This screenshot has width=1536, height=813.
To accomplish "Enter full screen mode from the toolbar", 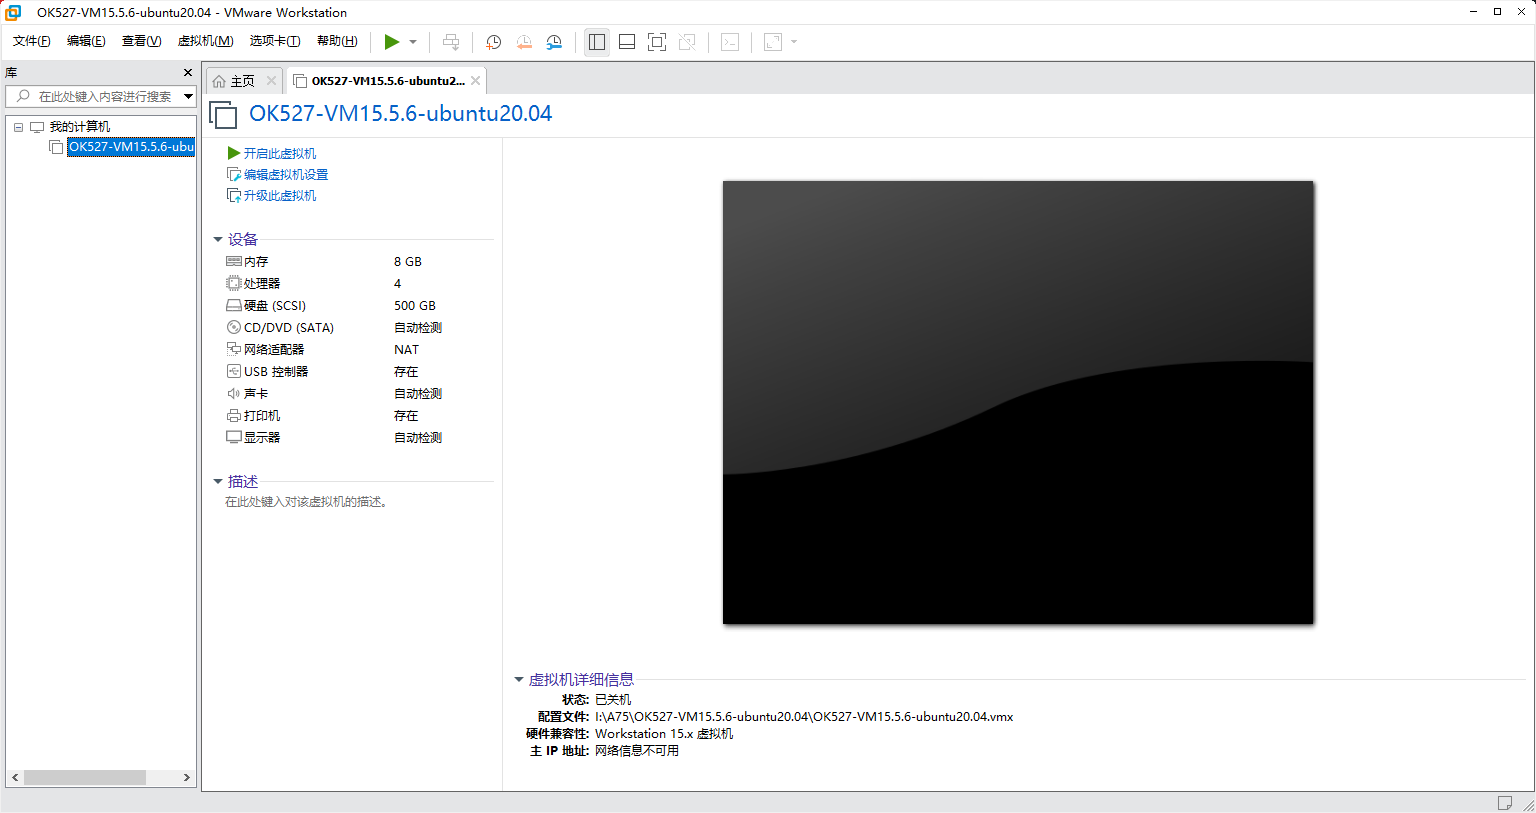I will click(x=657, y=42).
